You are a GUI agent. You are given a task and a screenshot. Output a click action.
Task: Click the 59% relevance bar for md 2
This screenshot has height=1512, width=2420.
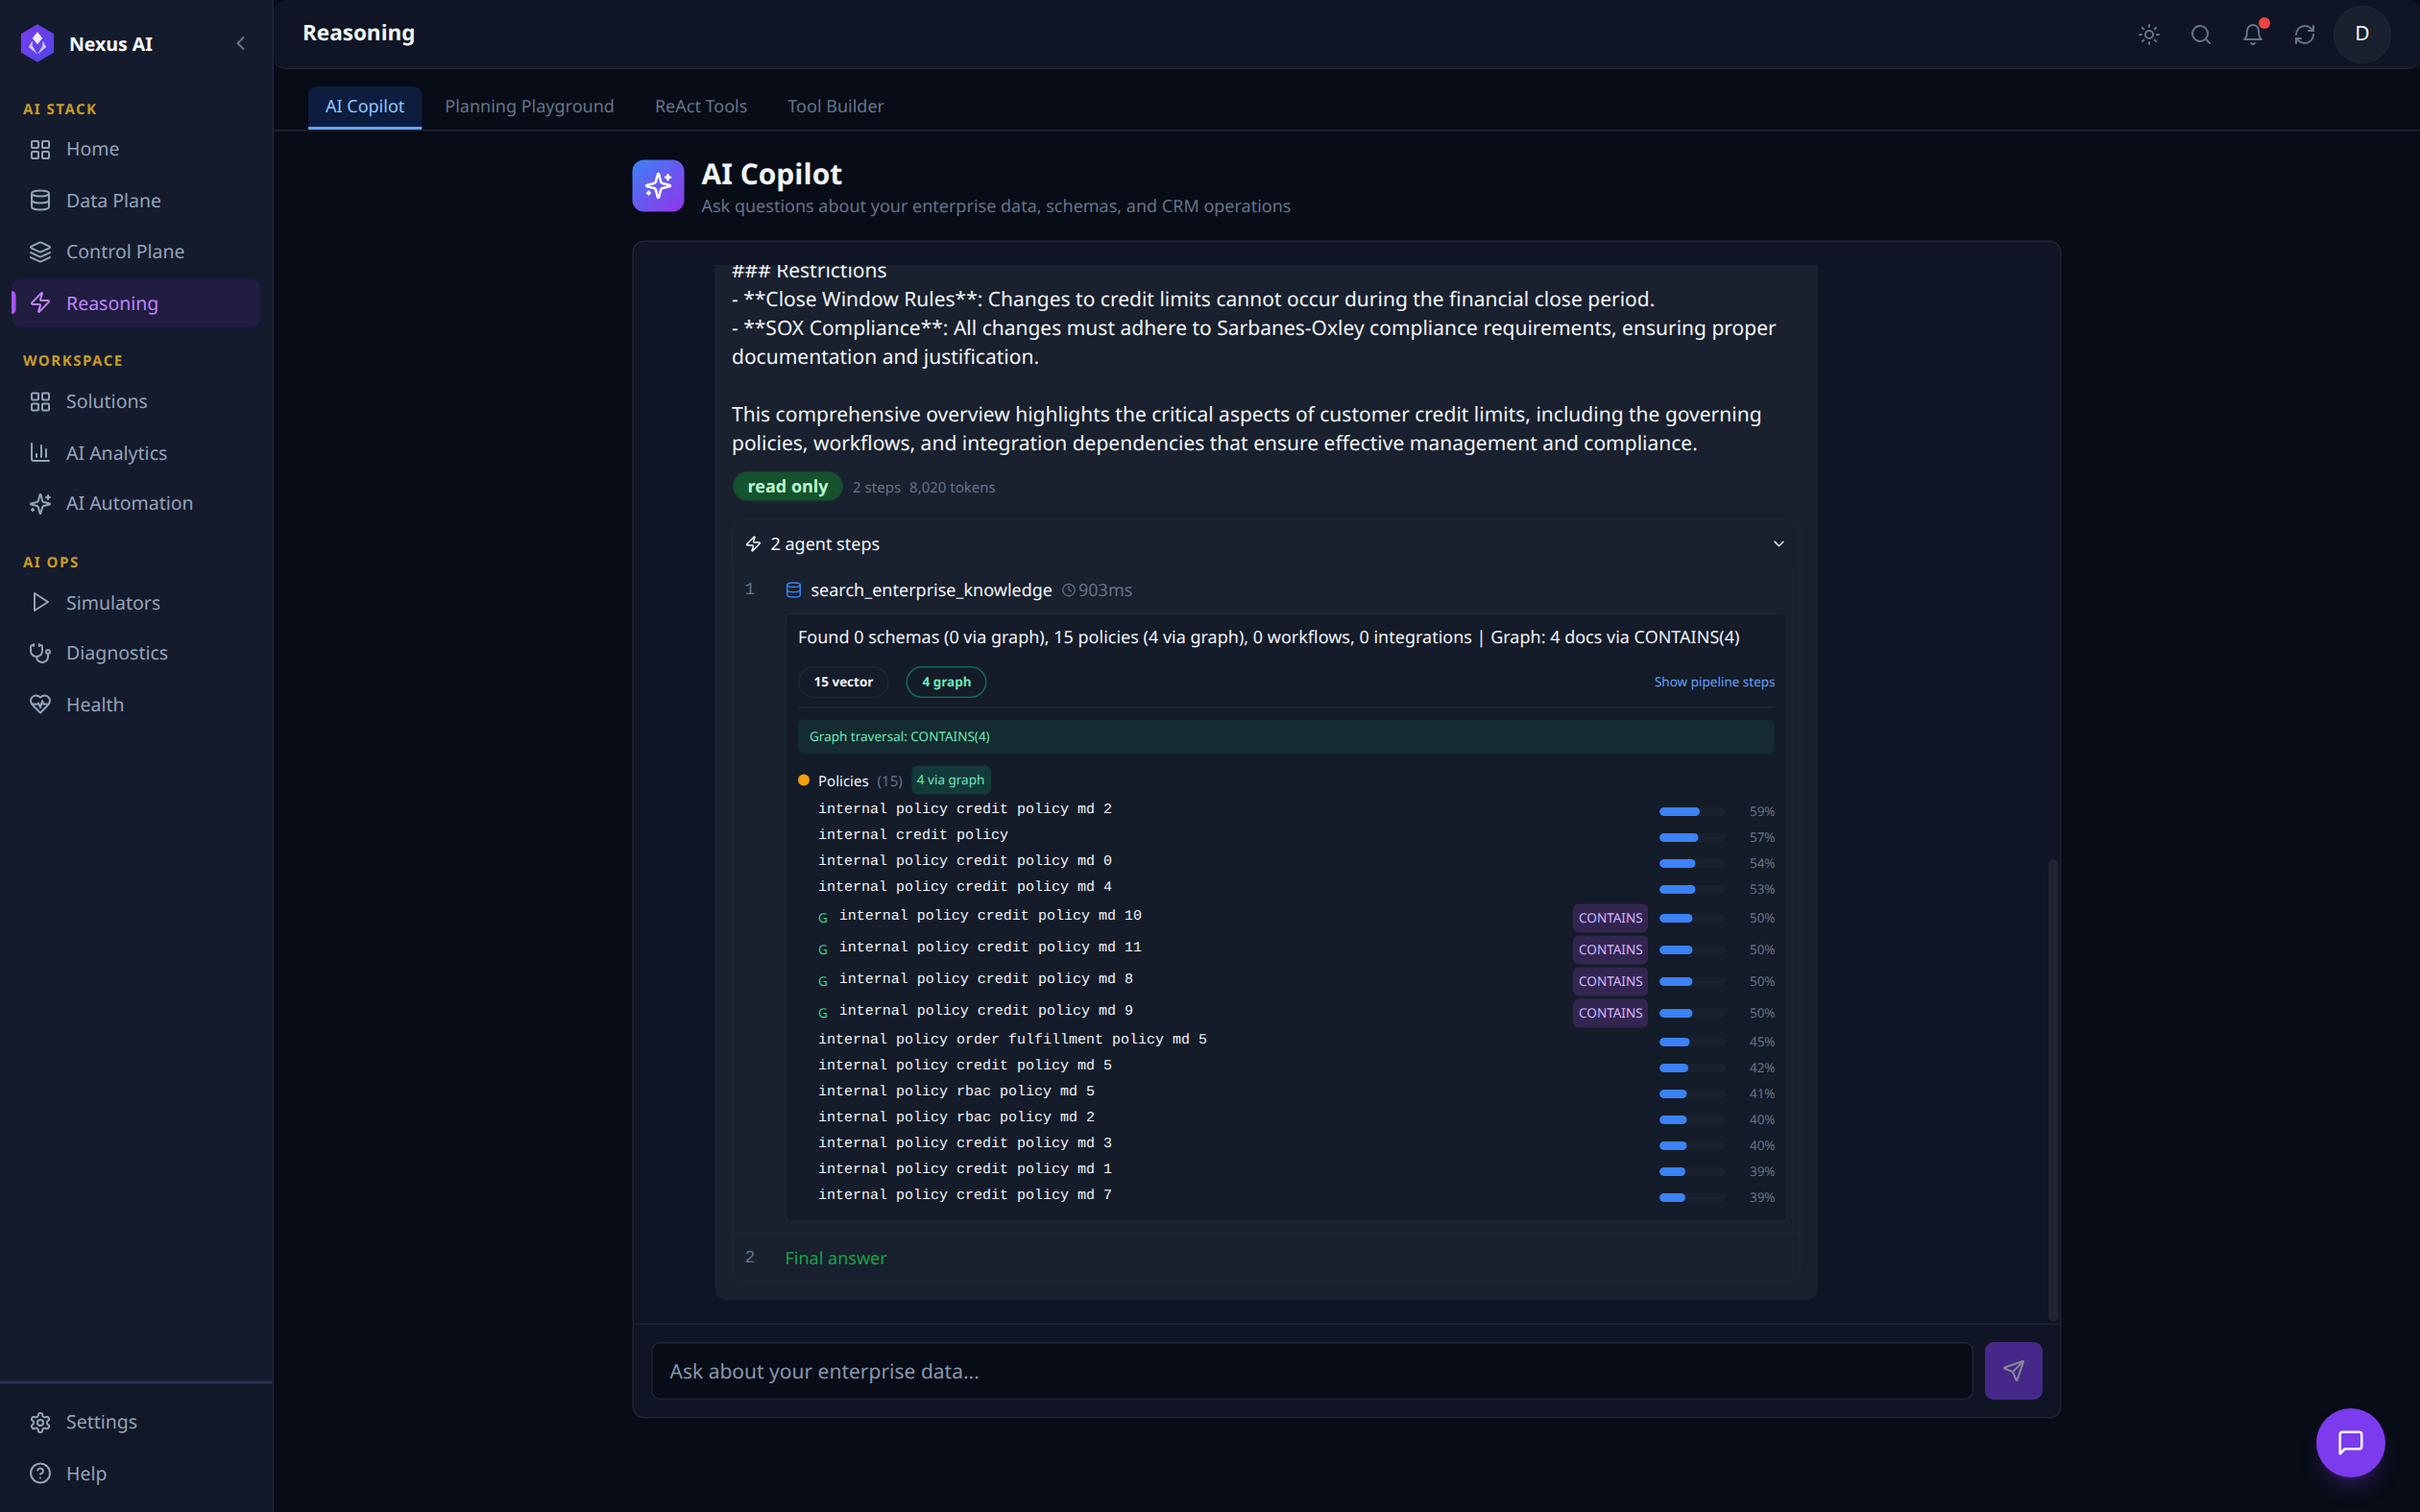tap(1691, 811)
